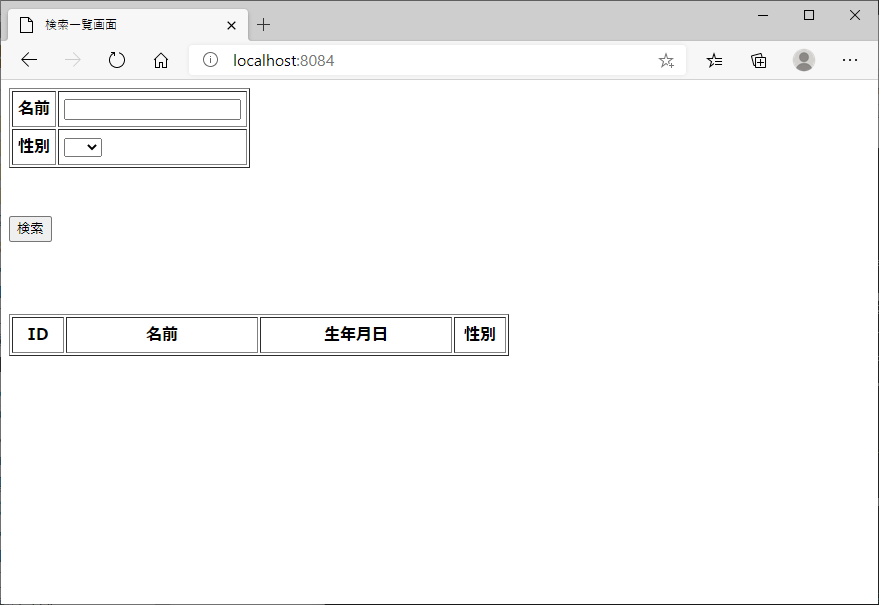This screenshot has width=879, height=605.
Task: Click the ID column header
Action: [x=38, y=334]
